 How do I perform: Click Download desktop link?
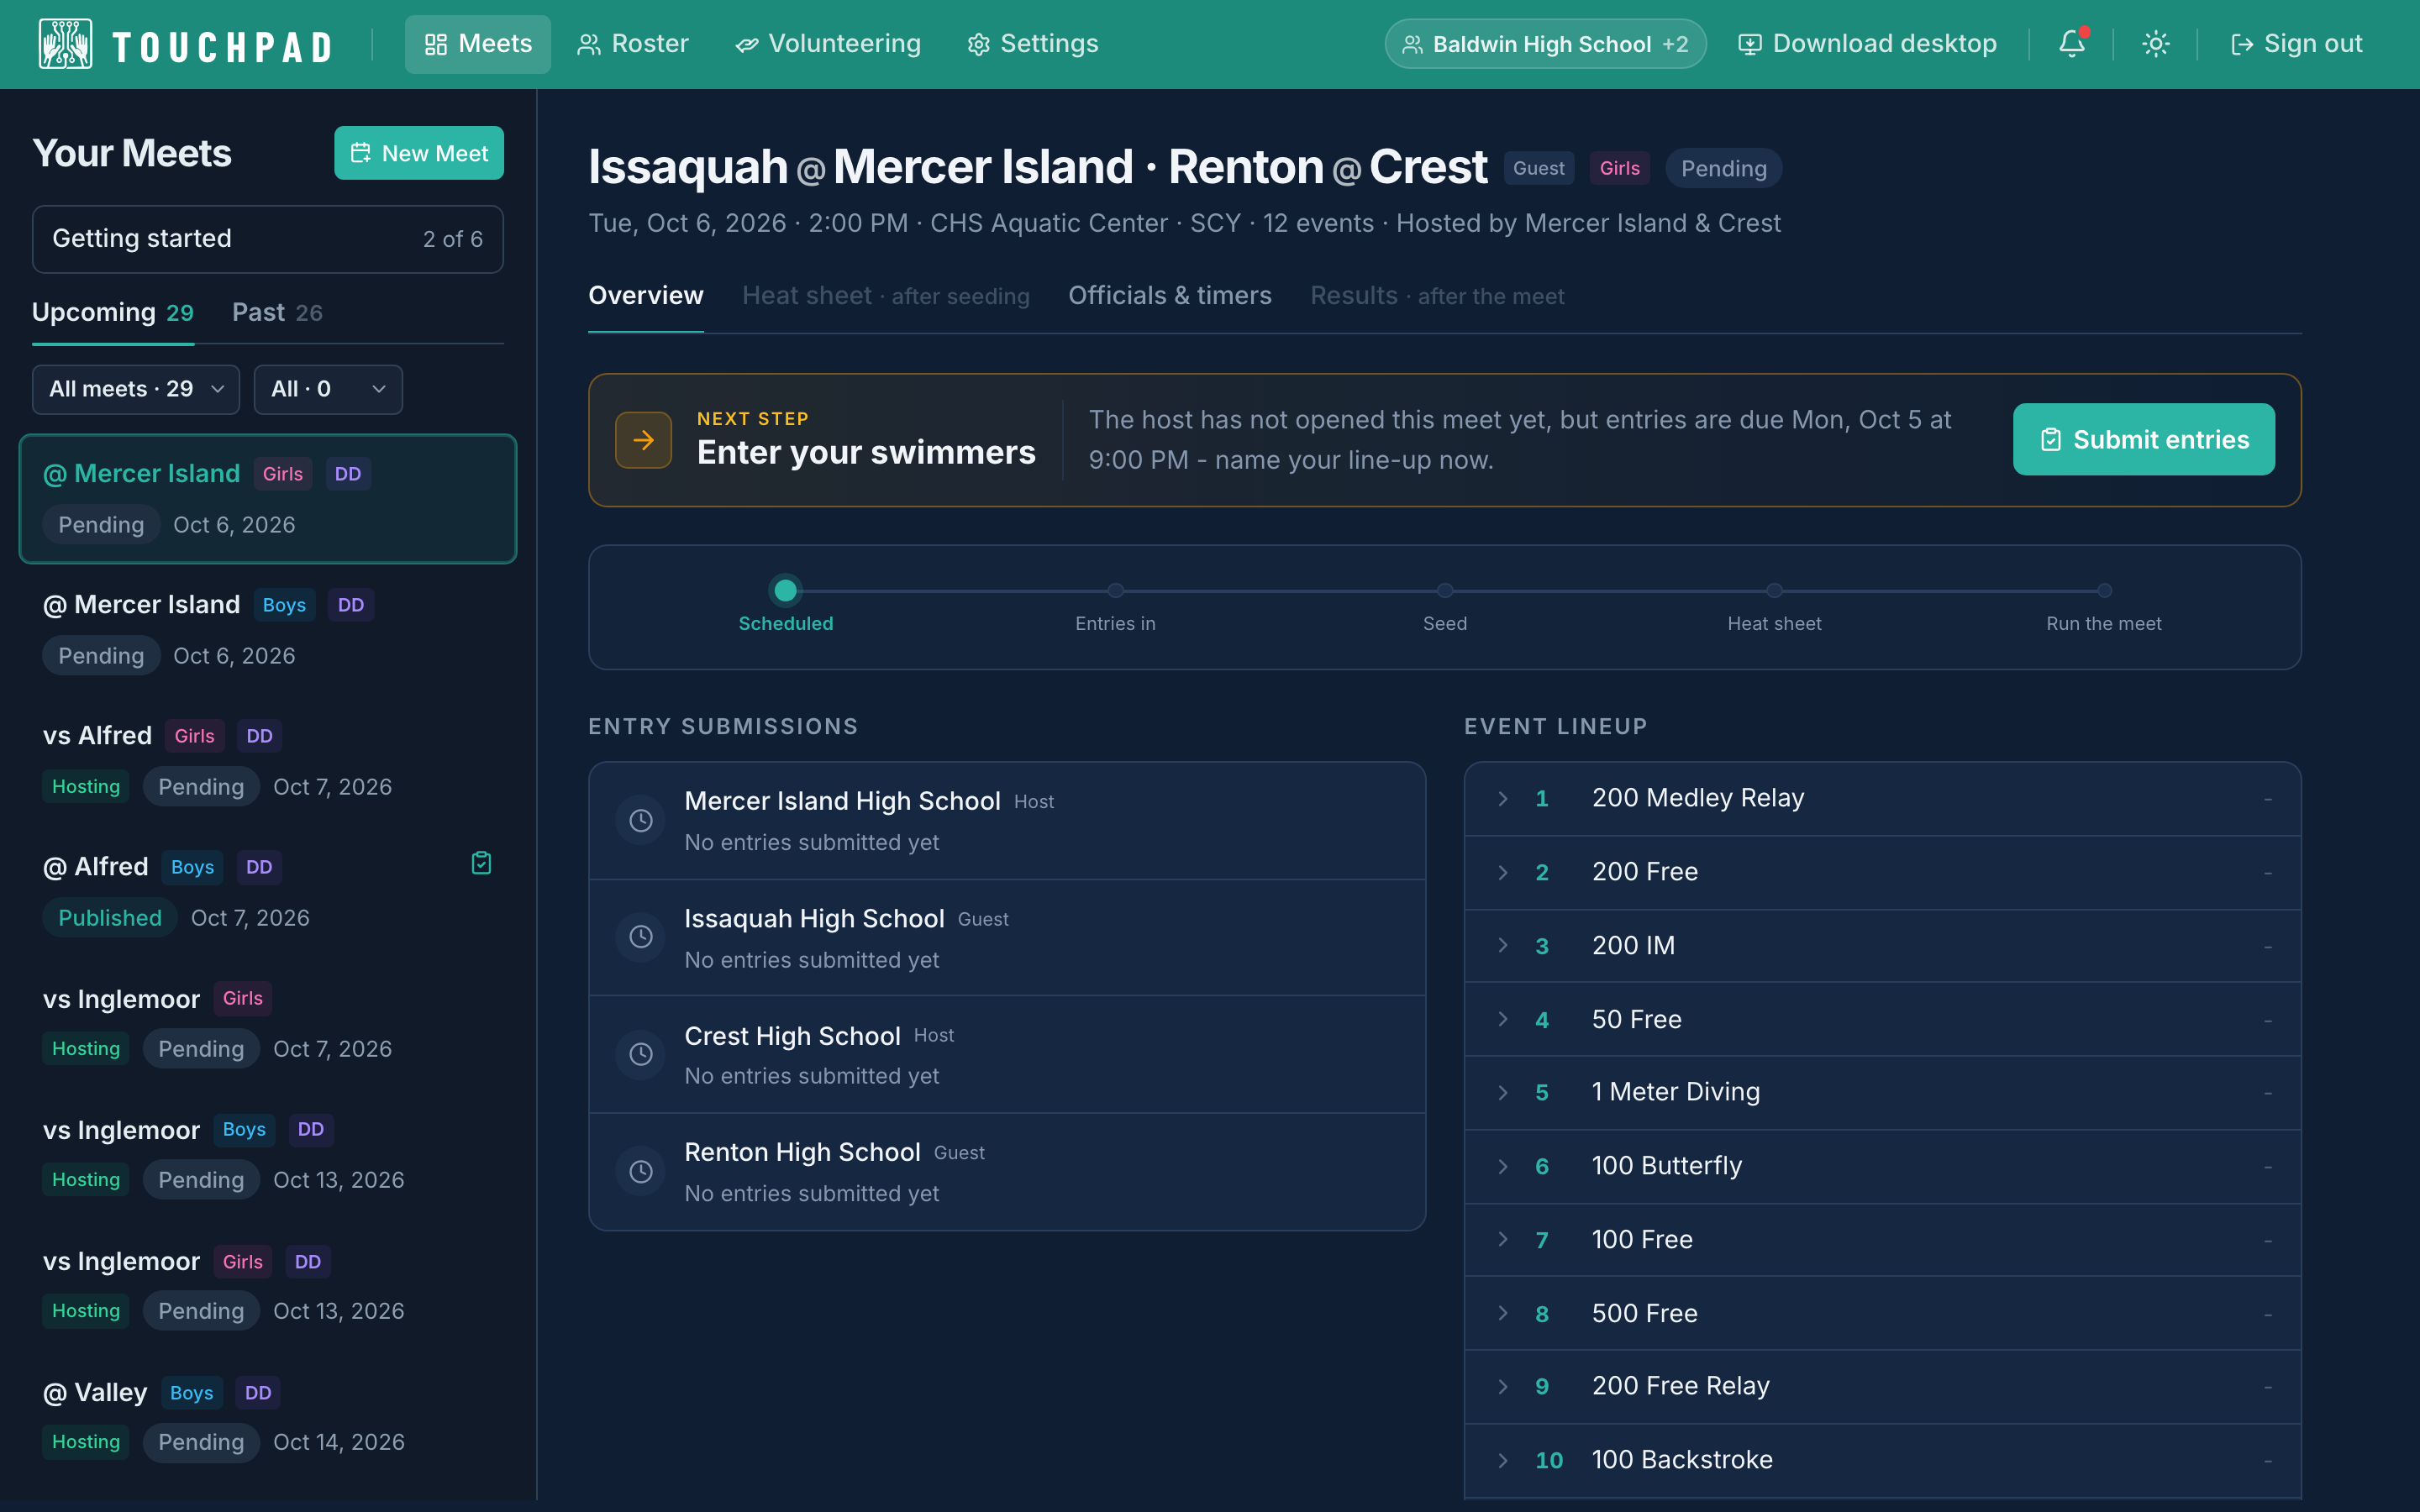1867,44
